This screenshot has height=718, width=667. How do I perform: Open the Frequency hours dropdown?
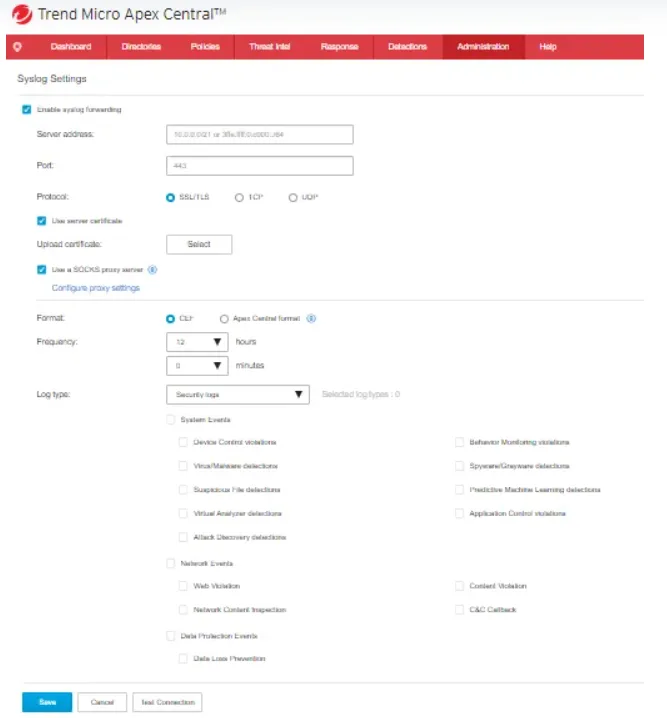pyautogui.click(x=197, y=342)
